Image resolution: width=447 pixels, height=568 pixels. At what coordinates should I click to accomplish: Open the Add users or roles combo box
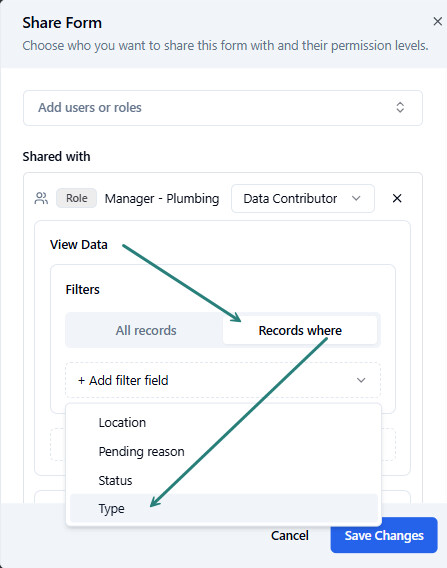coord(223,108)
